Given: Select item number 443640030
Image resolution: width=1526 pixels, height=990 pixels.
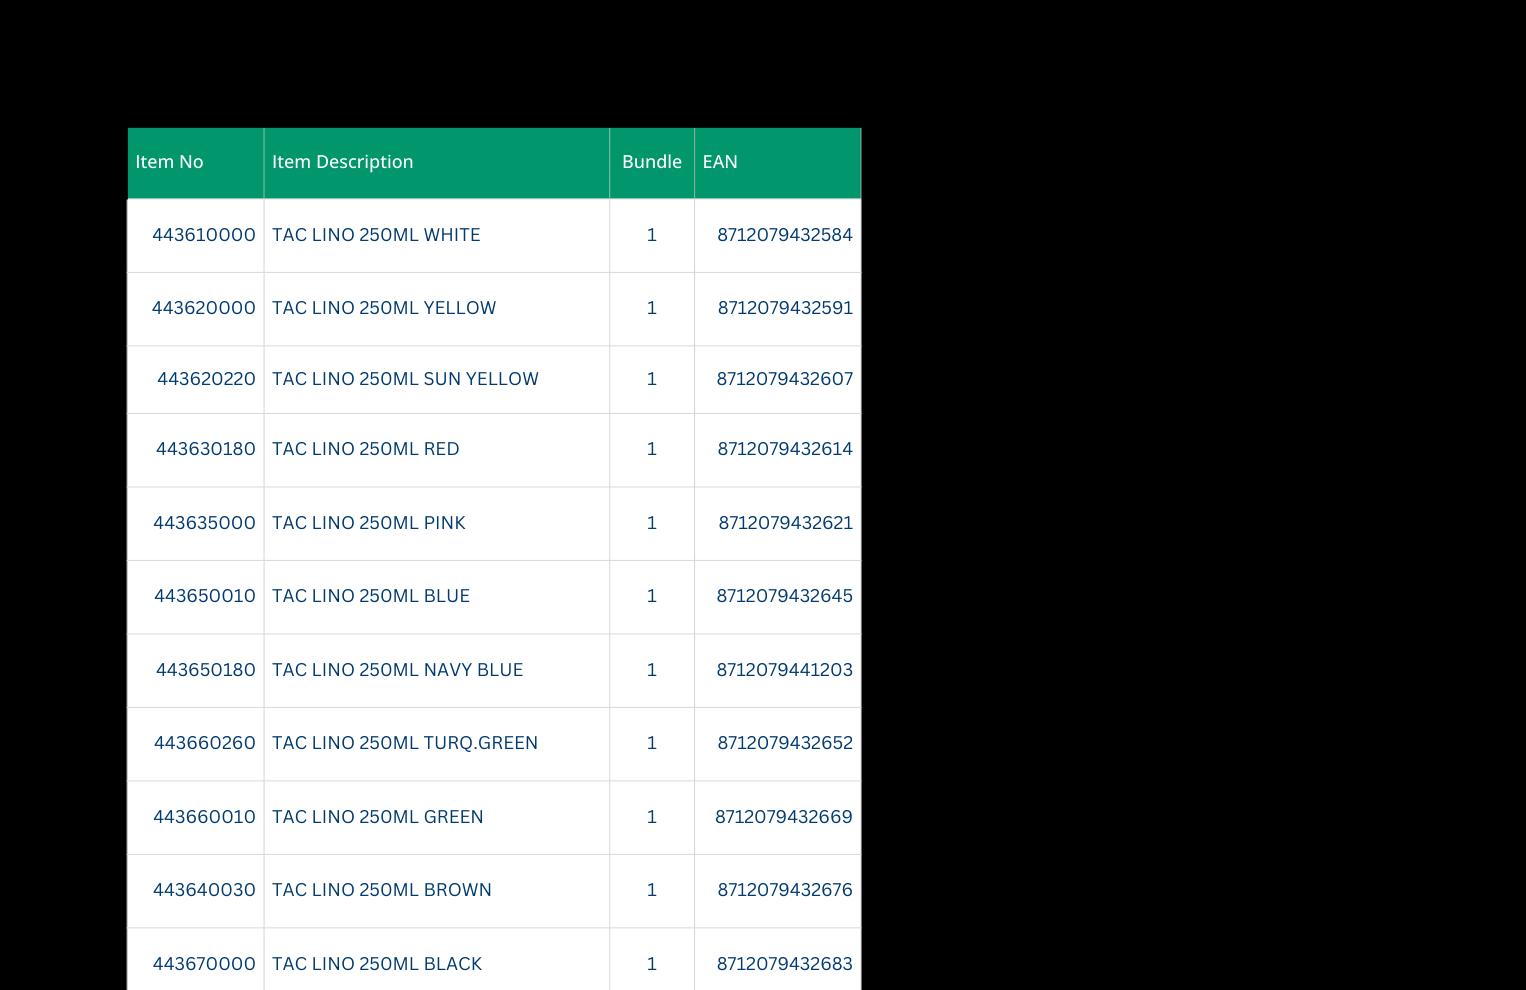Looking at the screenshot, I should [204, 890].
